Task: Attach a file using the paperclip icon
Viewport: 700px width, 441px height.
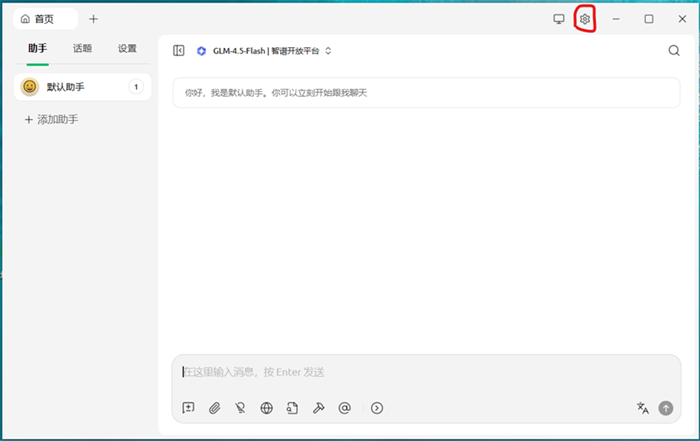Action: tap(214, 408)
